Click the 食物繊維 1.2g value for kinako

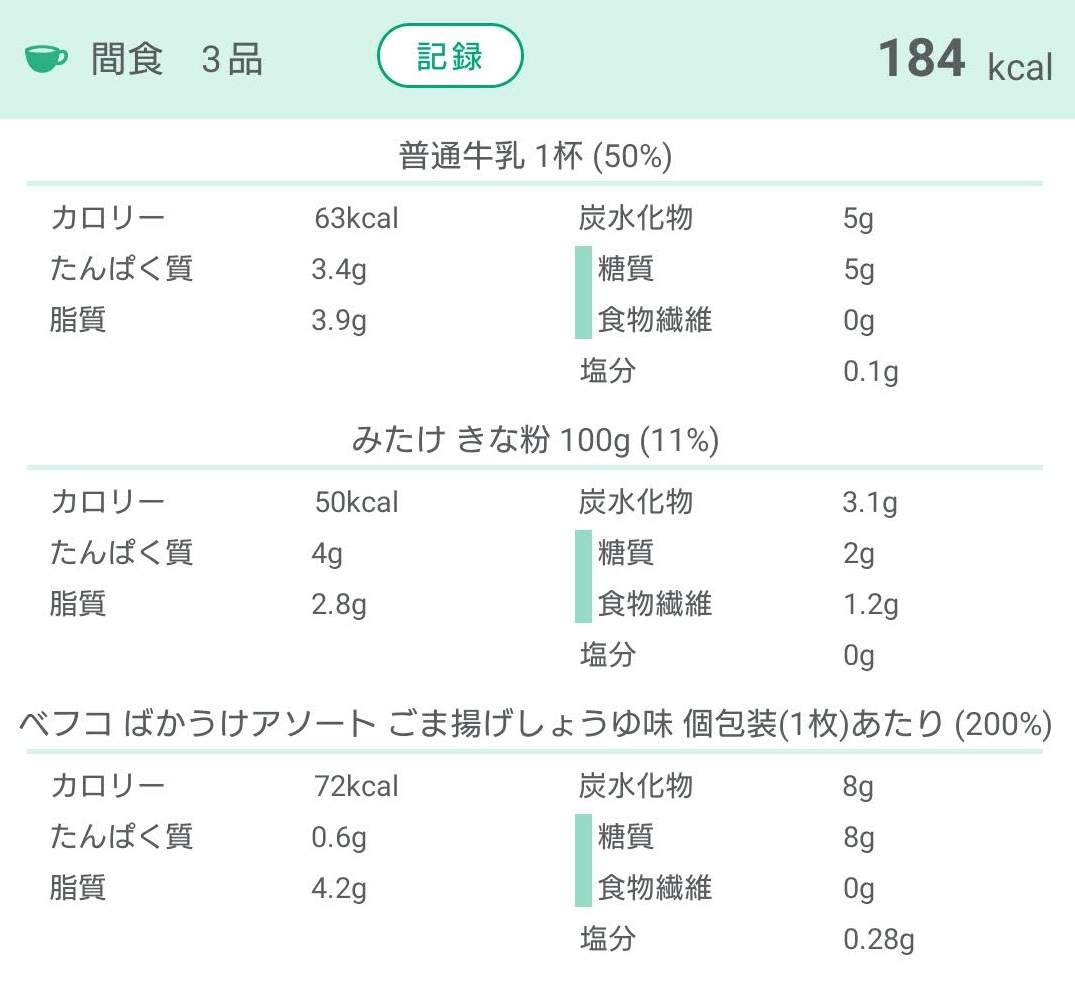[871, 605]
